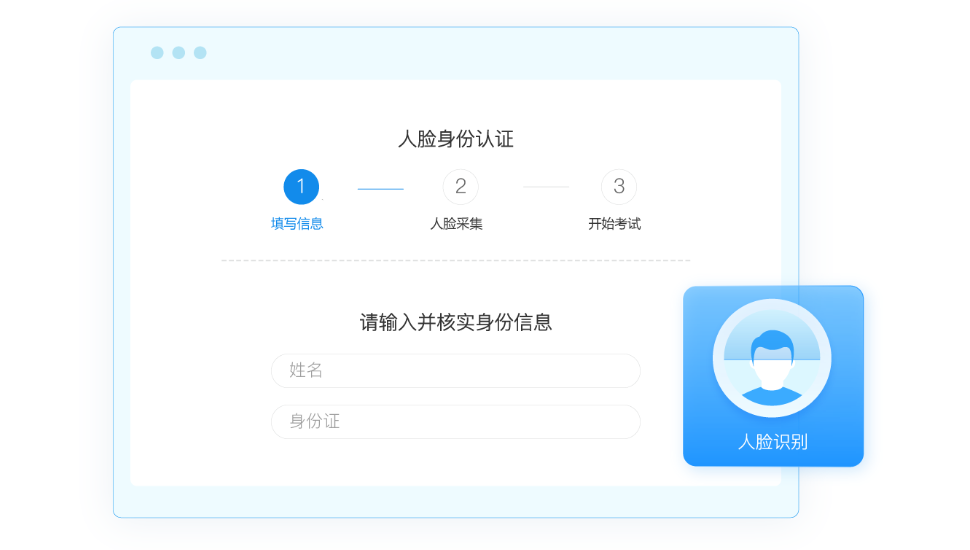The height and width of the screenshot is (550, 970).
Task: Select the step 3 circle
Action: (x=619, y=186)
